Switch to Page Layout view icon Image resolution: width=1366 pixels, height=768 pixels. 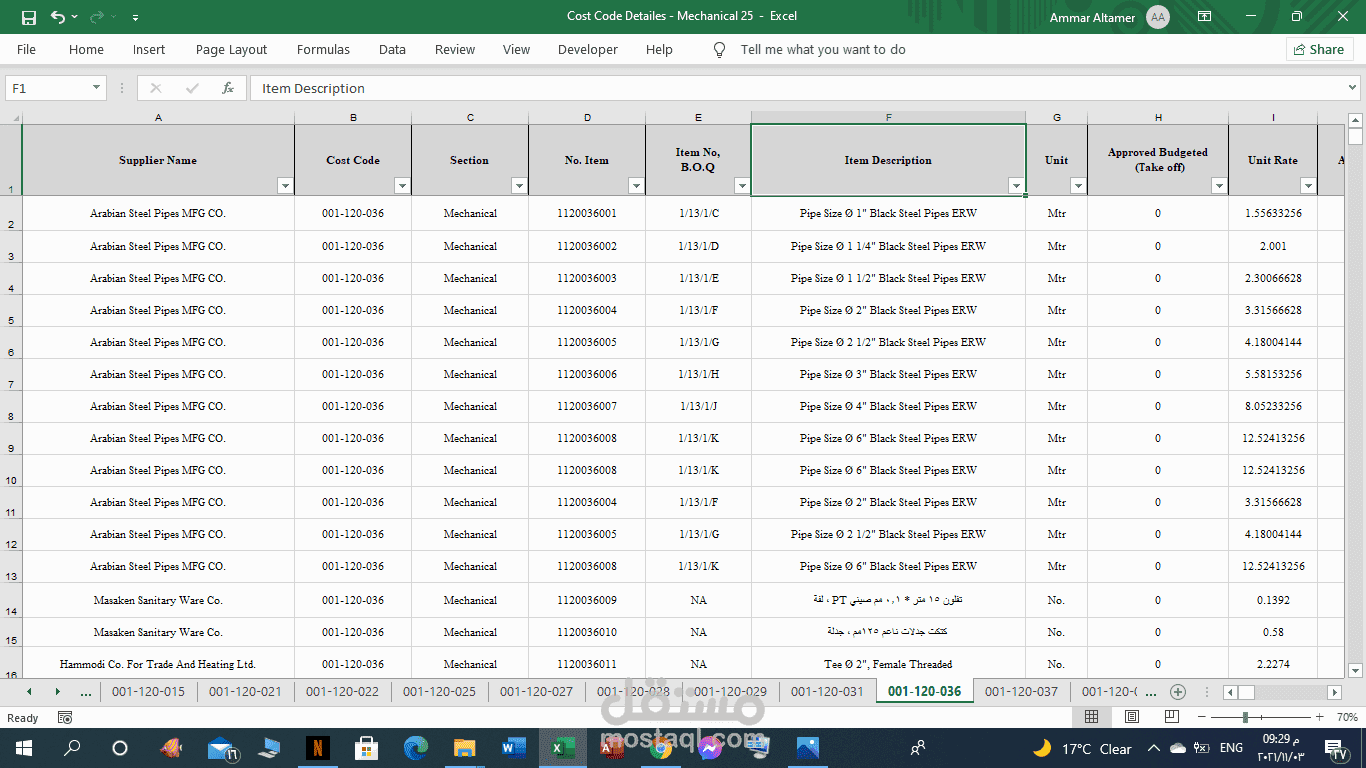point(1131,717)
